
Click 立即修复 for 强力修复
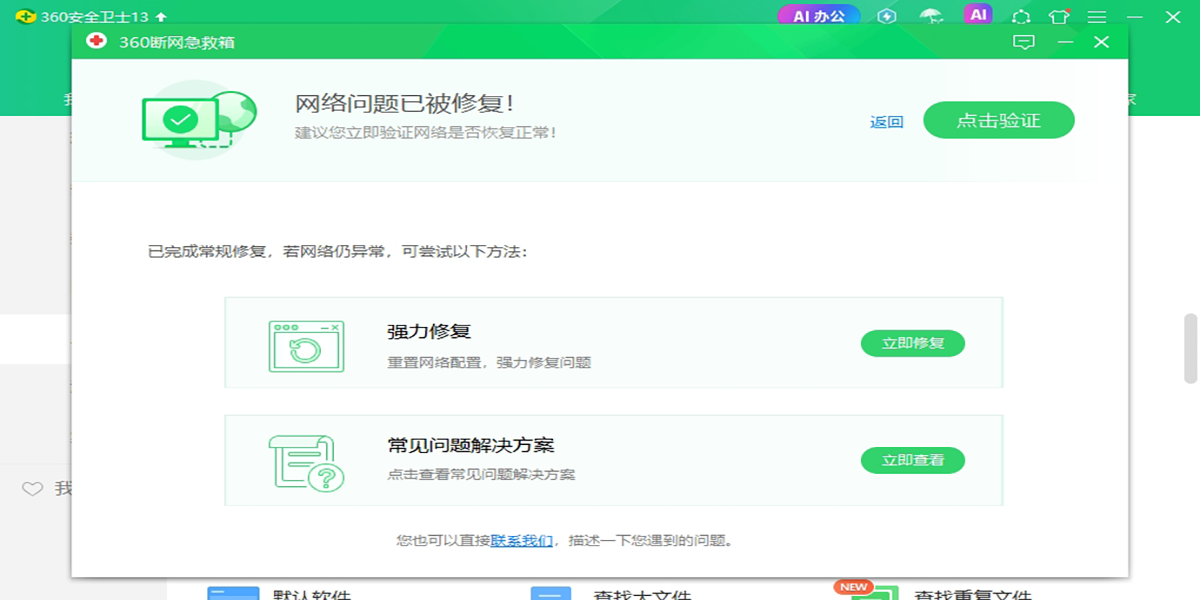tap(912, 343)
